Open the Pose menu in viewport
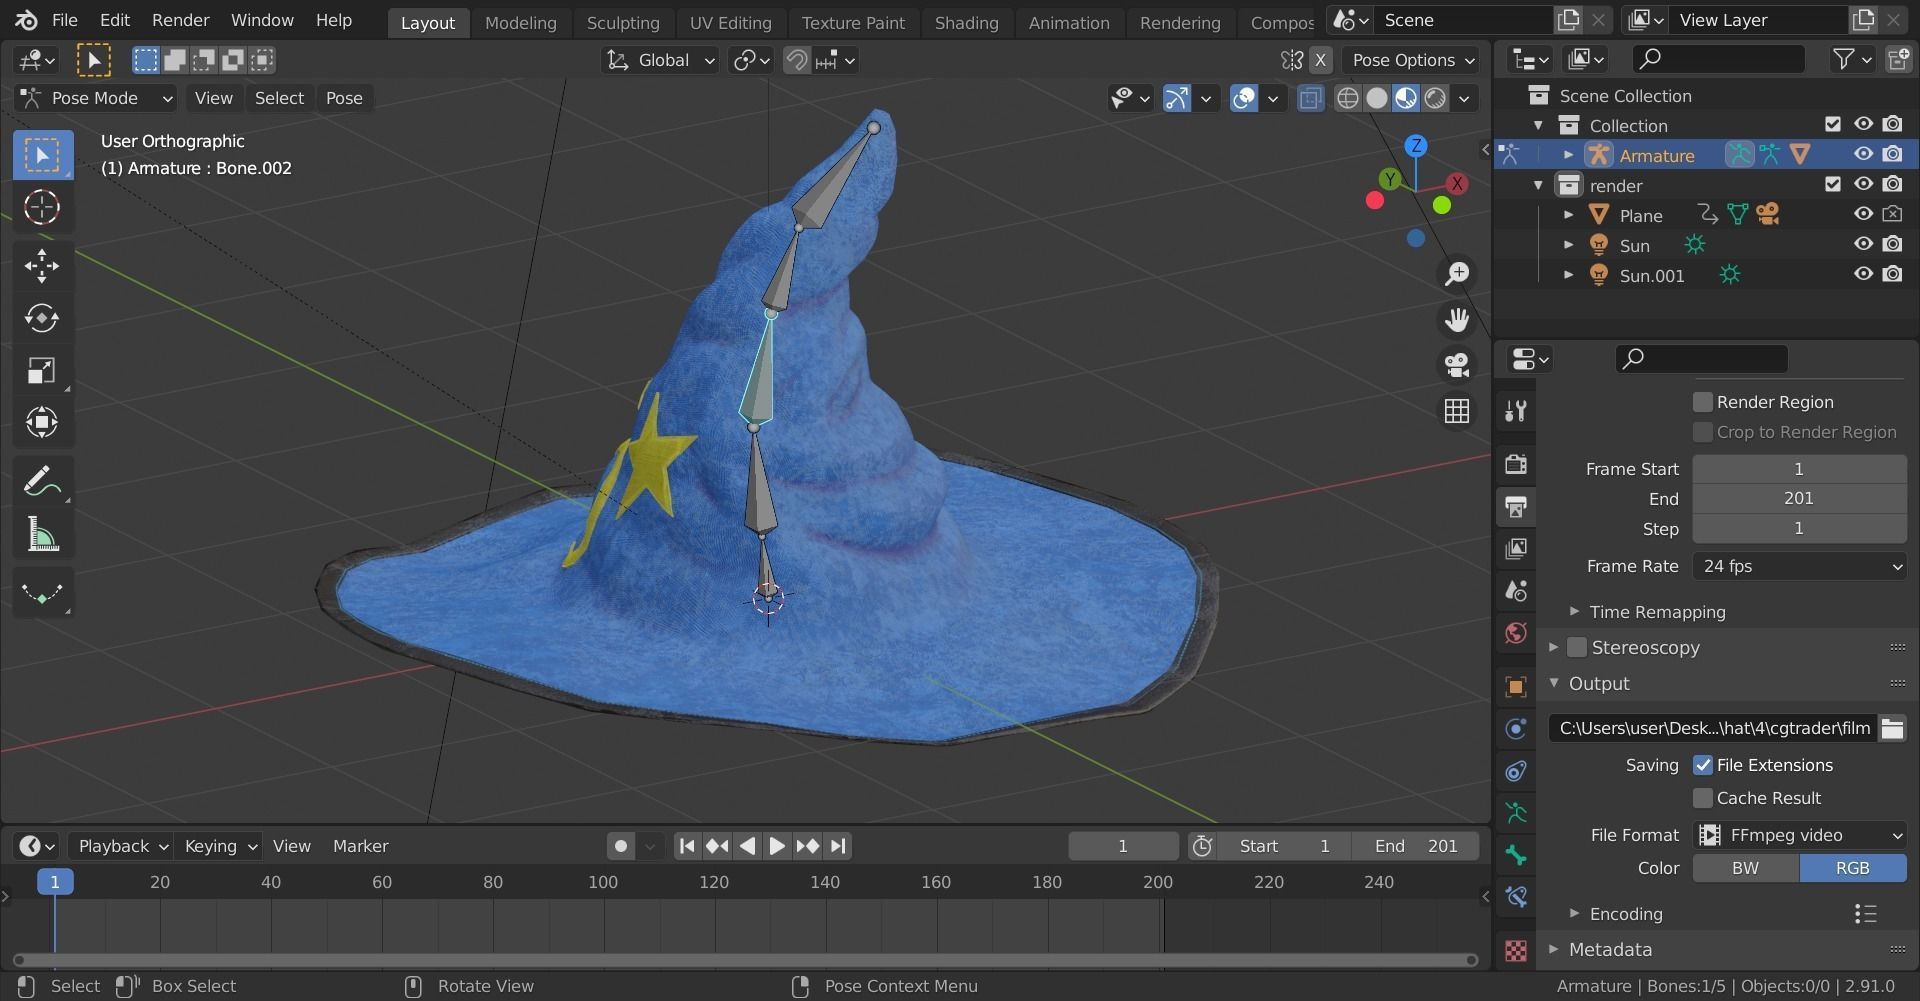Image resolution: width=1920 pixels, height=1001 pixels. coord(344,98)
